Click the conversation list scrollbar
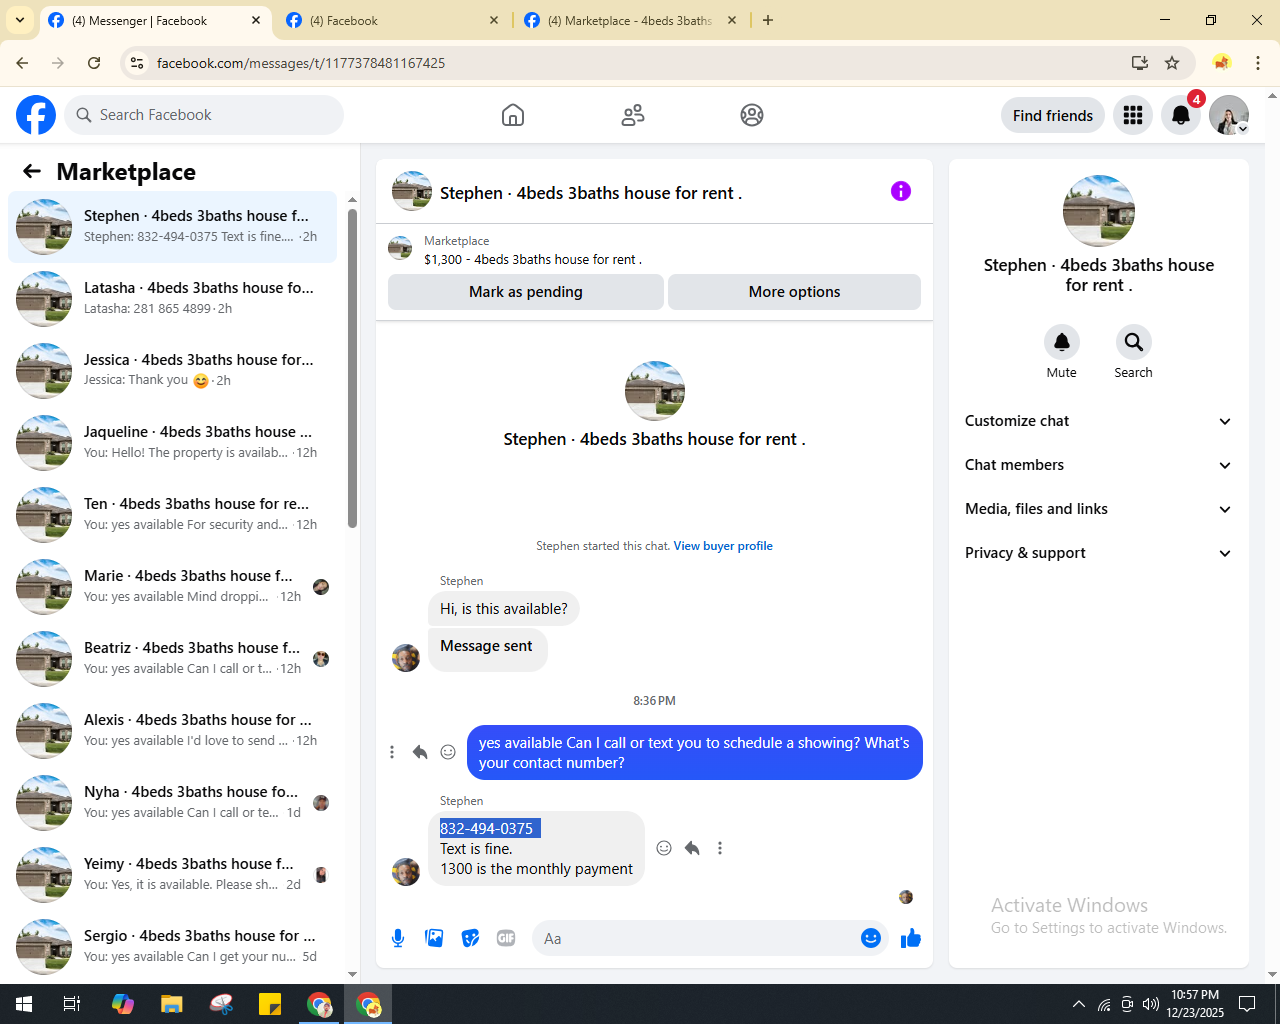Screen dimensions: 1280x1024 coord(352,368)
